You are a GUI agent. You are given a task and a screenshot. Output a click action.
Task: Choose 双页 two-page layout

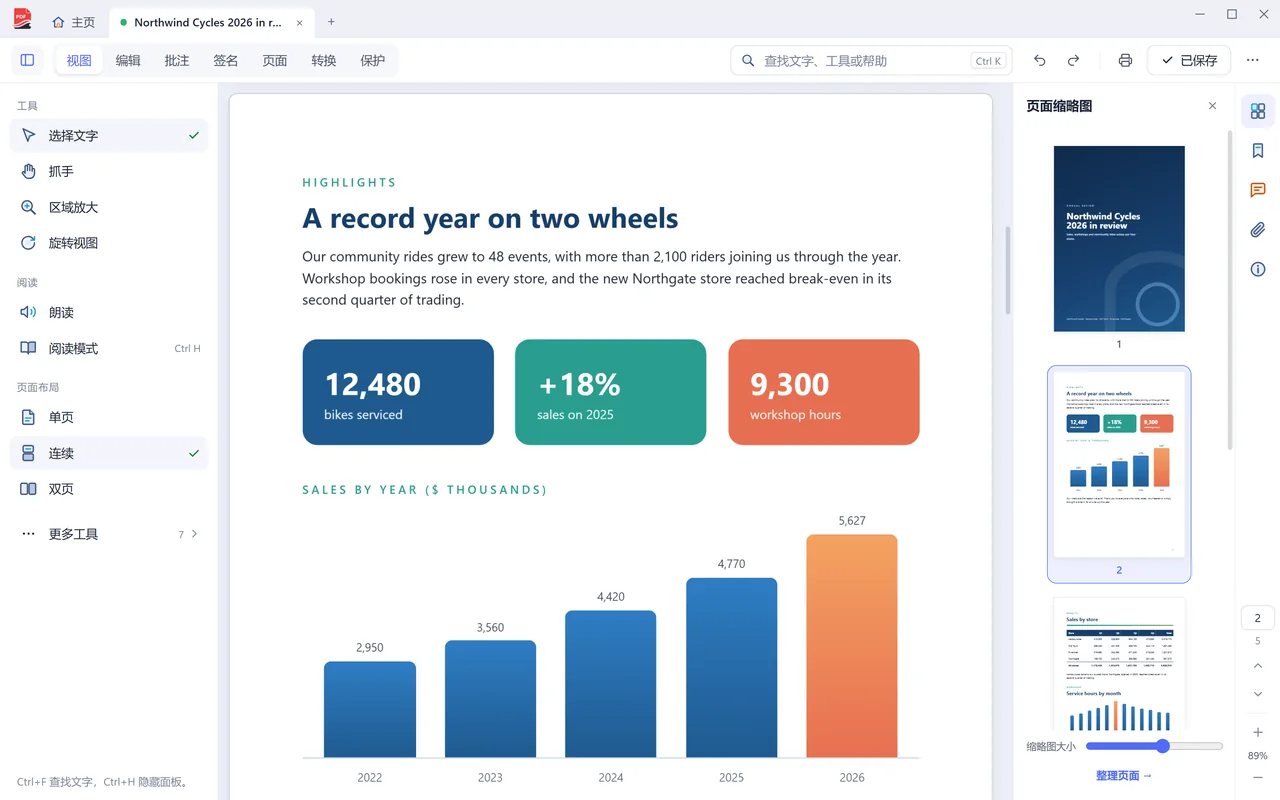click(109, 489)
